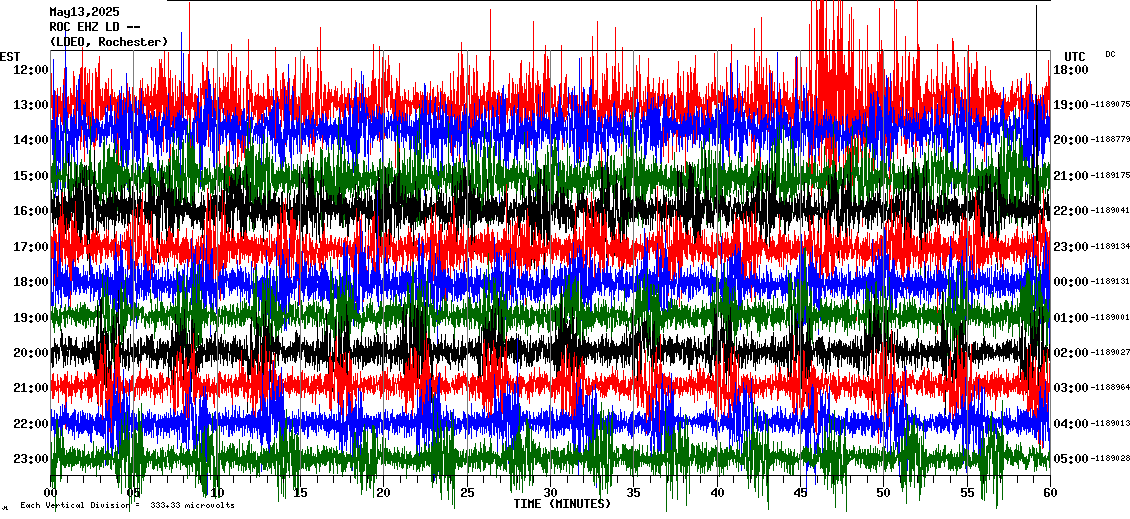
Task: Select the 16:00 EST row label
Action: pyautogui.click(x=31, y=211)
